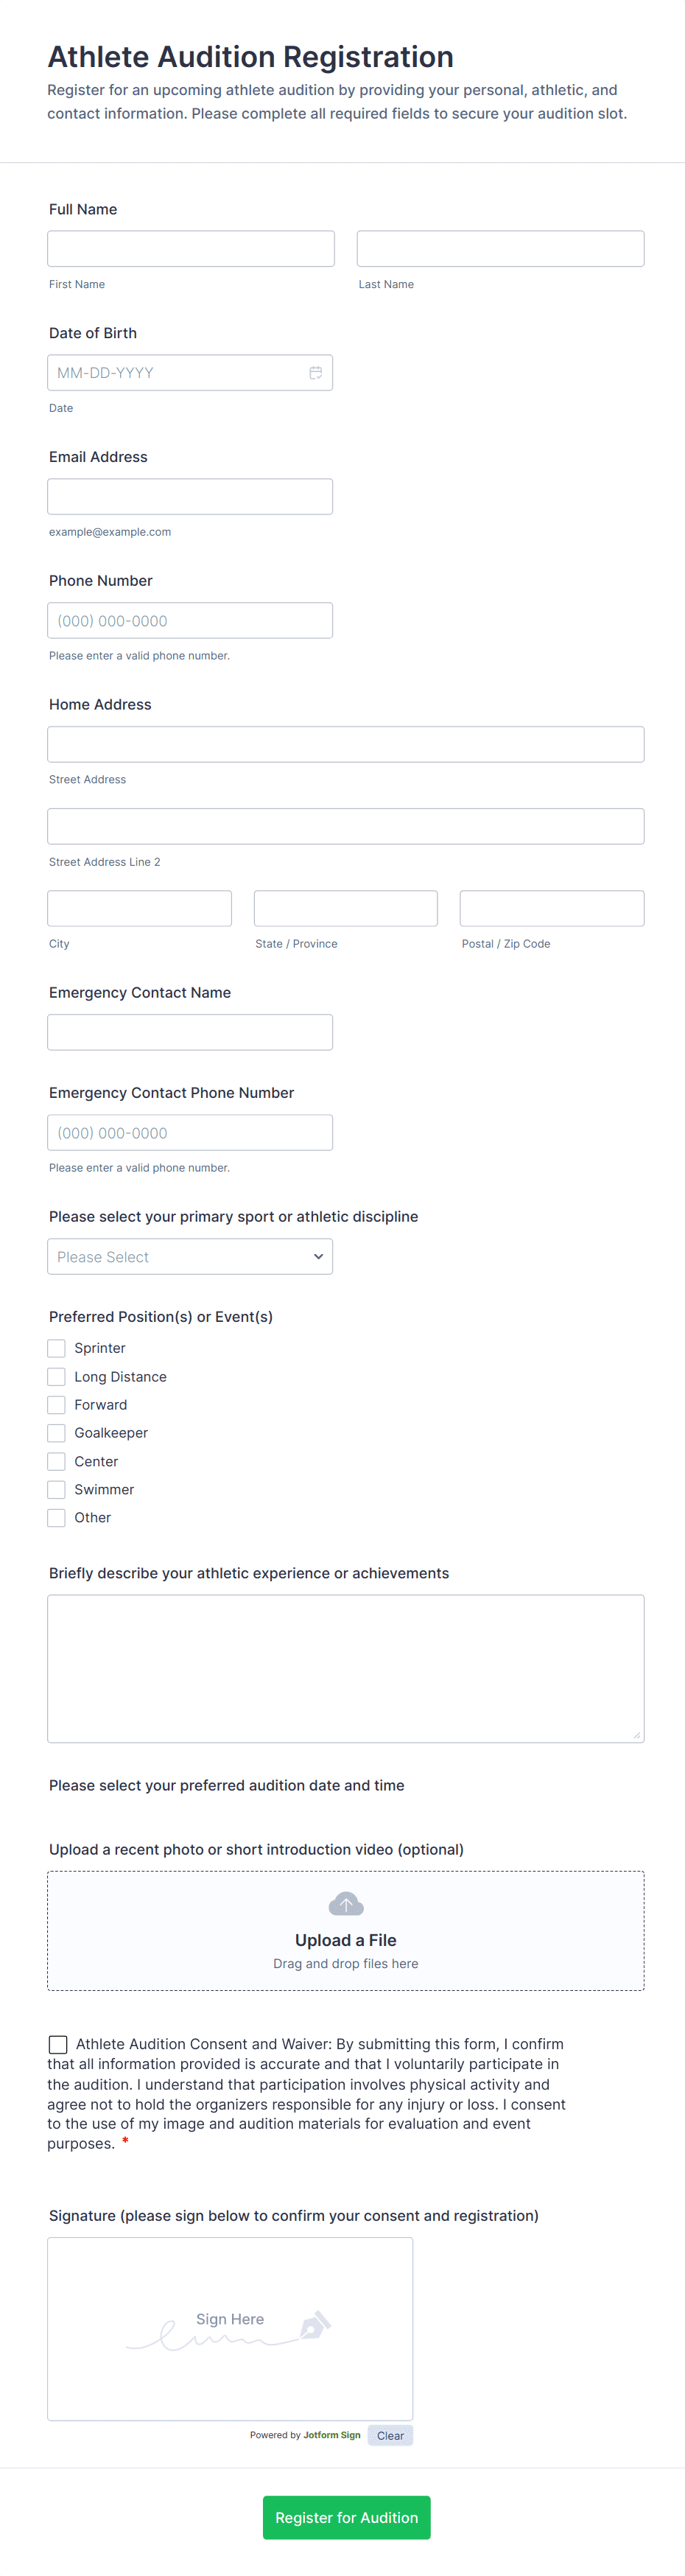685x2576 pixels.
Task: Click the Register for Audition button
Action: click(x=346, y=2517)
